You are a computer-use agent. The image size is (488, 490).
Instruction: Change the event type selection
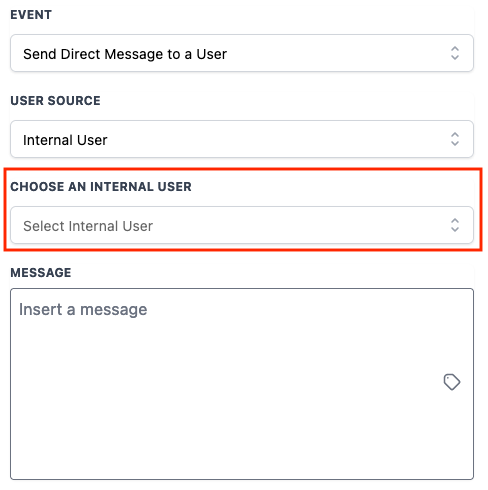[x=242, y=53]
